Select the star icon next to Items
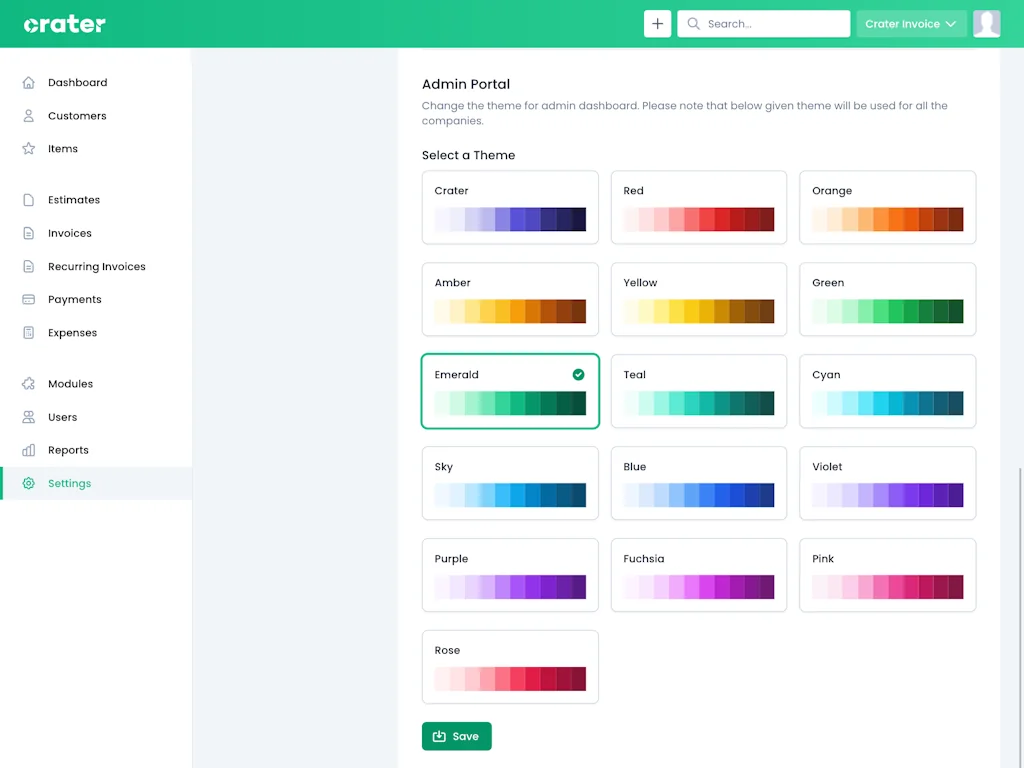 tap(28, 149)
